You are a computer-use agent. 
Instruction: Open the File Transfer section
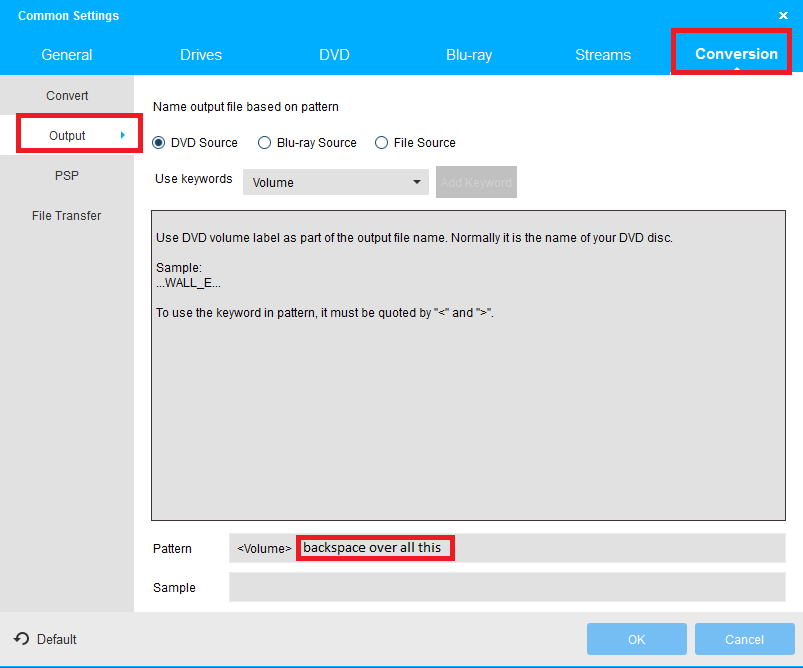click(x=67, y=216)
